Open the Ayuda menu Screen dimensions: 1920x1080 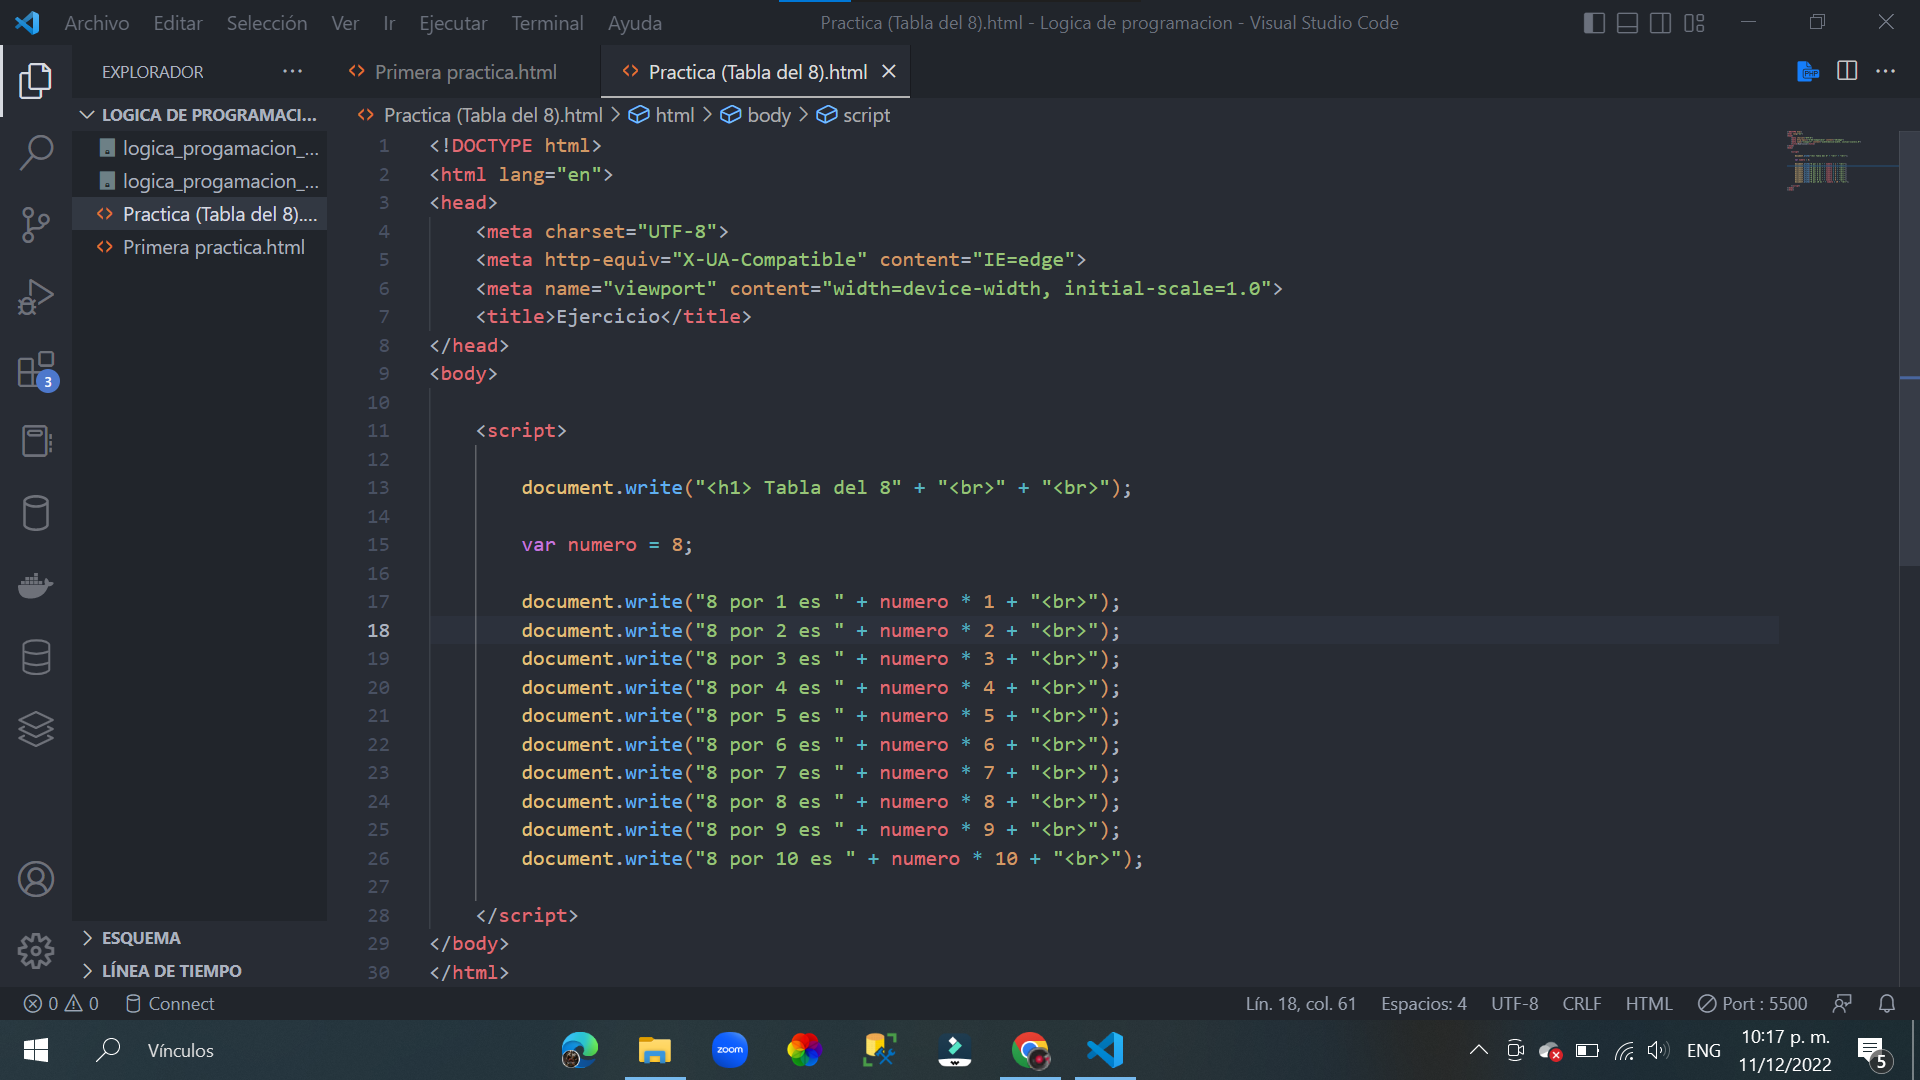(635, 22)
